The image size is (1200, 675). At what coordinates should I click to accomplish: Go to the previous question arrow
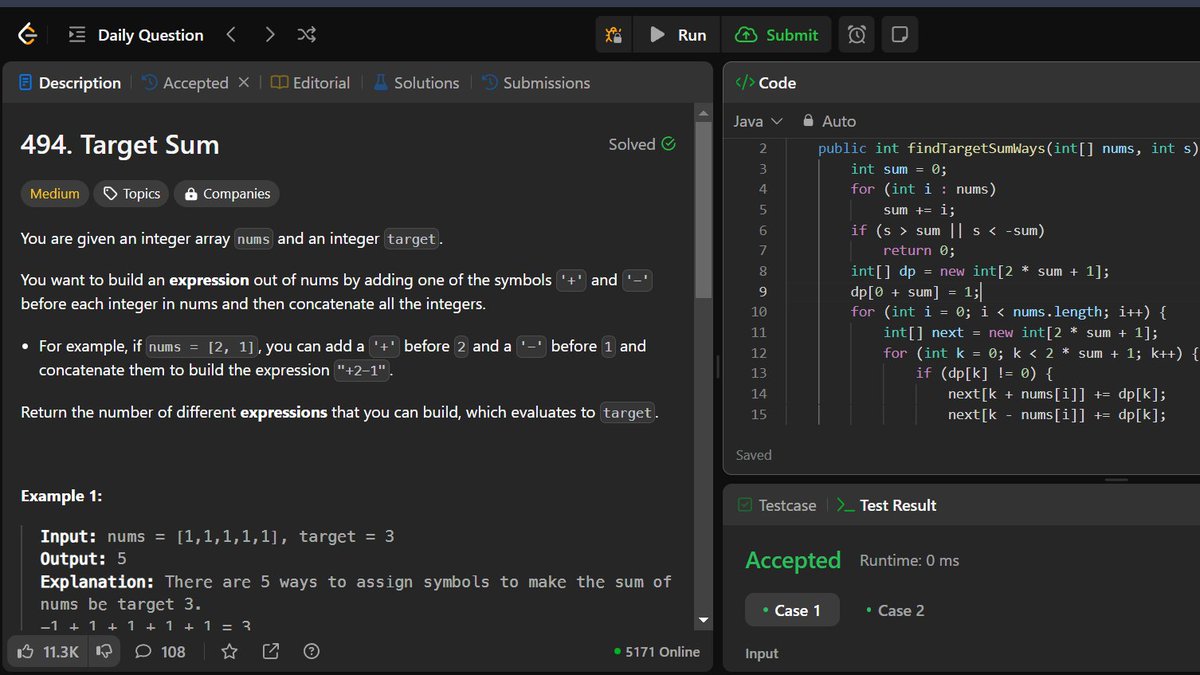(x=231, y=35)
